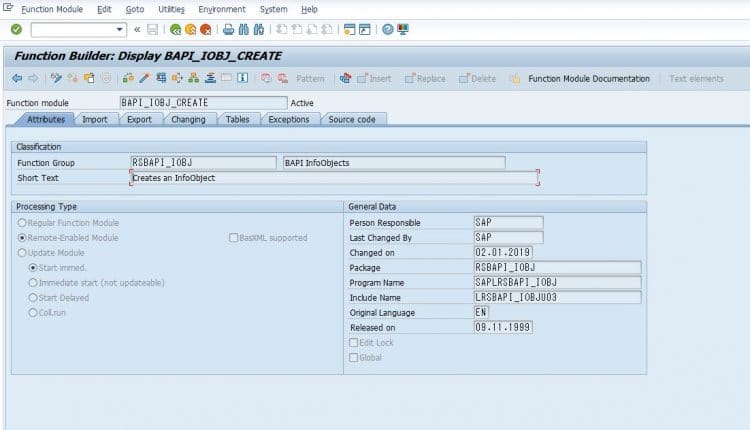Screen dimensions: 750x430
Task: Open the Environment menu
Action: [x=221, y=9]
